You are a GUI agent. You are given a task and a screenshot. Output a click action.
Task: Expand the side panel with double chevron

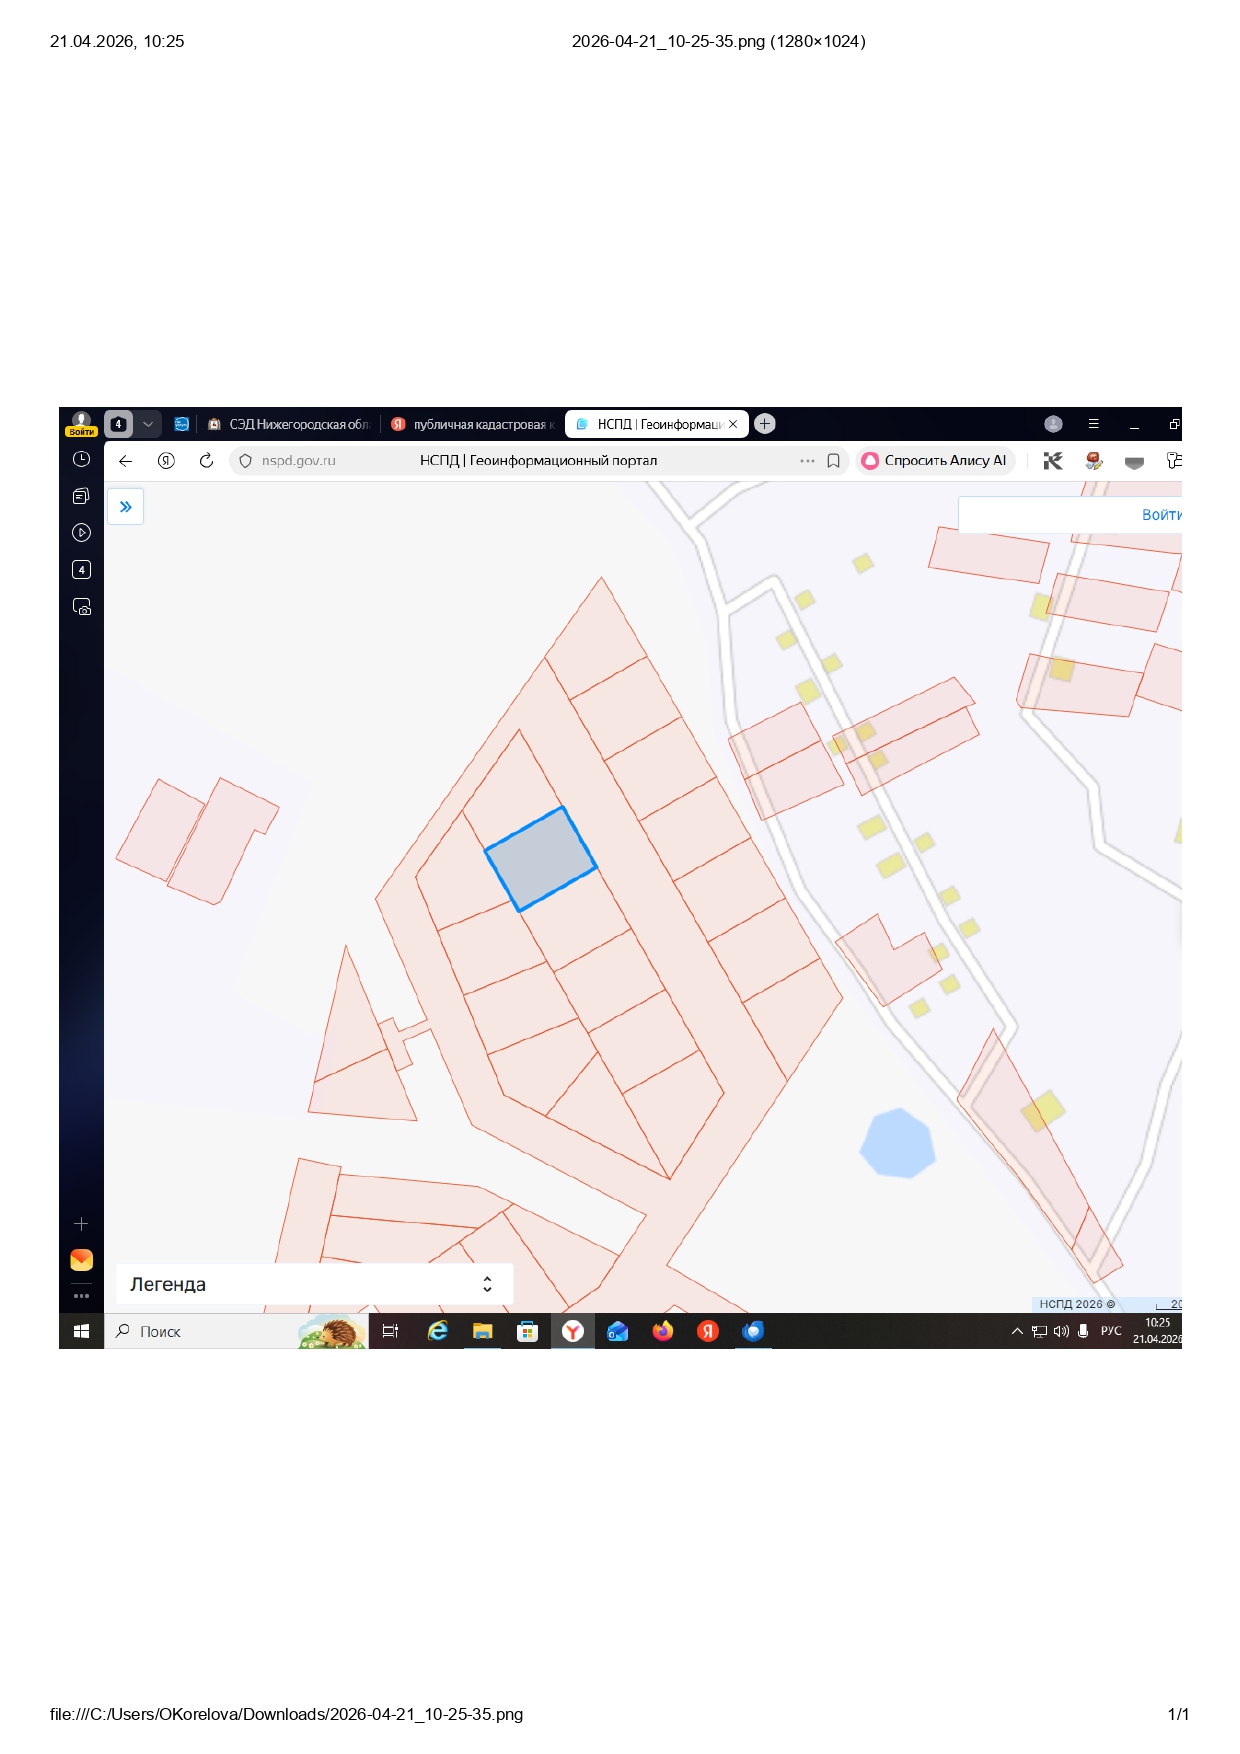(126, 507)
